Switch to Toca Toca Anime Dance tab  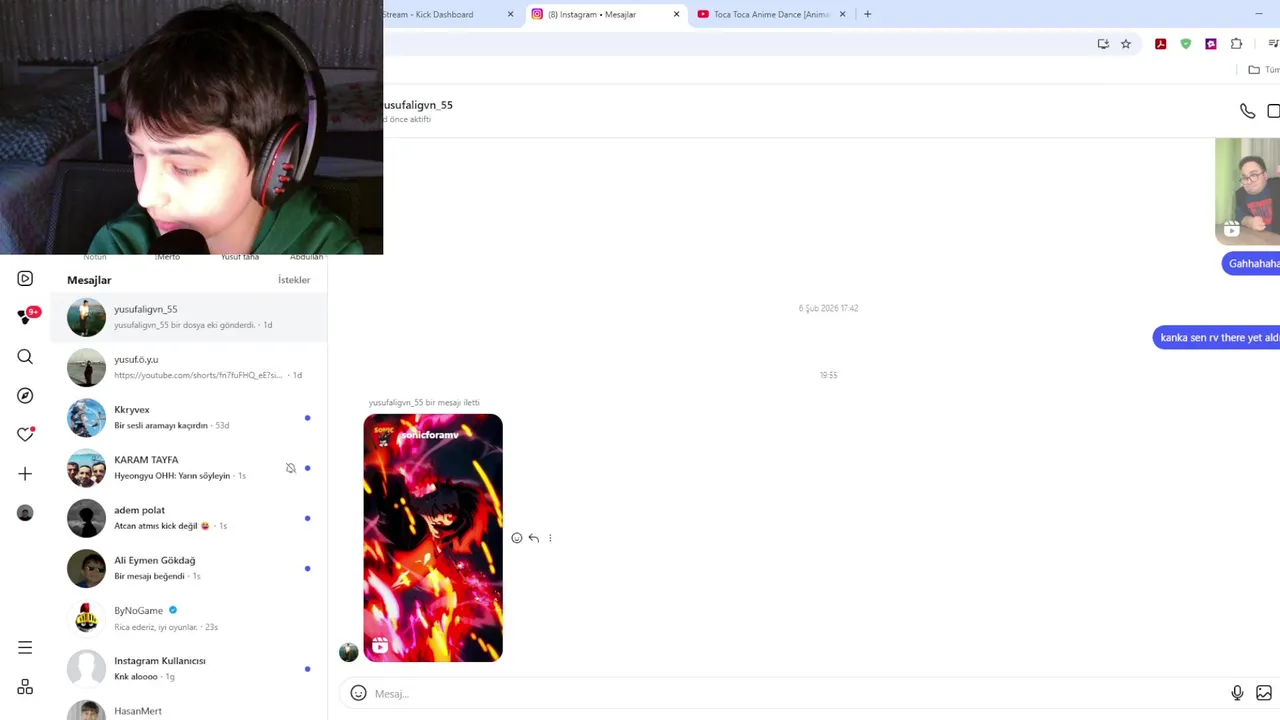point(771,14)
